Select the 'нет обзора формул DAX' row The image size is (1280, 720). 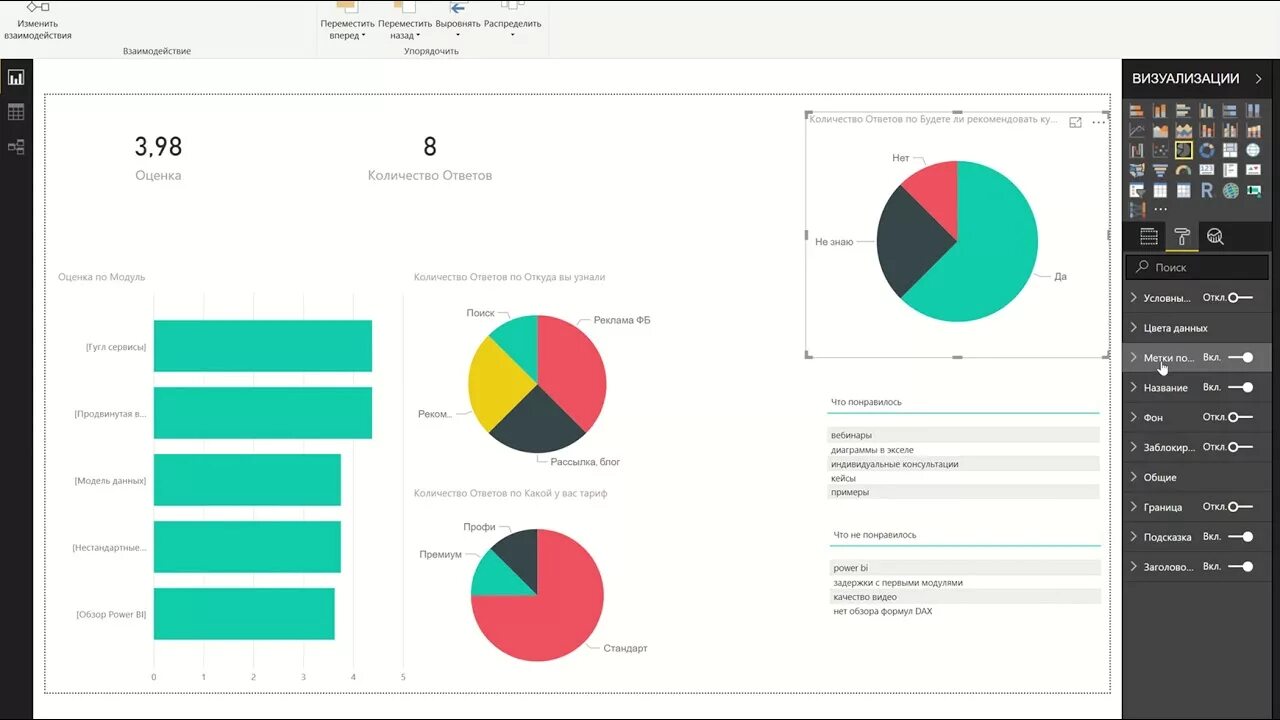tap(965, 611)
